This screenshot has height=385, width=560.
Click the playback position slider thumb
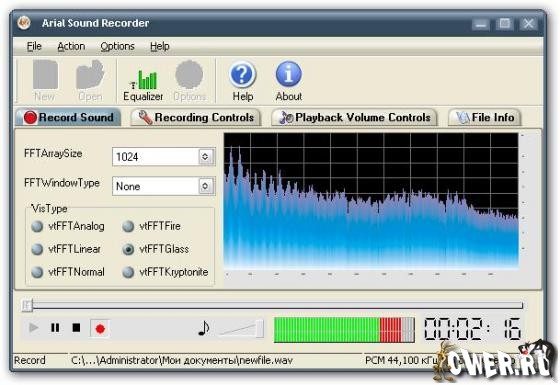point(27,305)
